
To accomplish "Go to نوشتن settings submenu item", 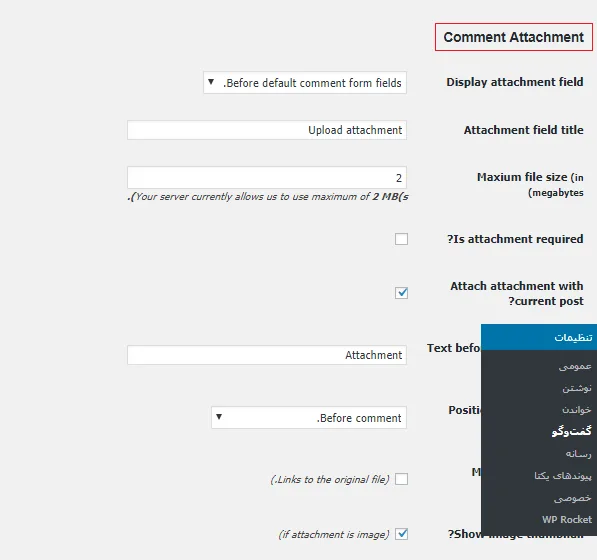I will pos(577,388).
